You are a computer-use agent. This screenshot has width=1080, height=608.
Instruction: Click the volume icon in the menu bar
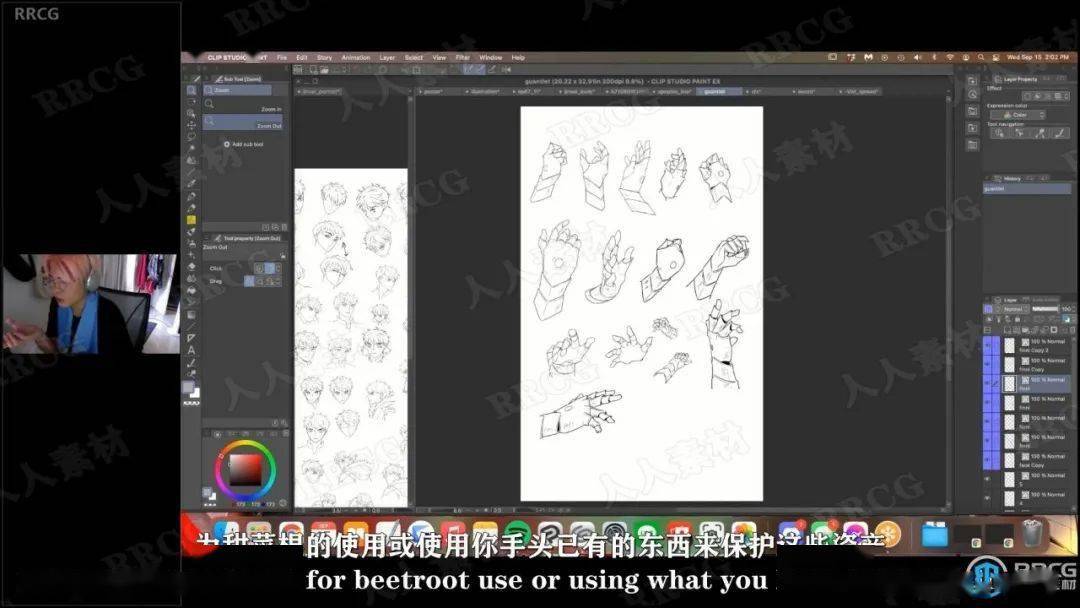[917, 57]
